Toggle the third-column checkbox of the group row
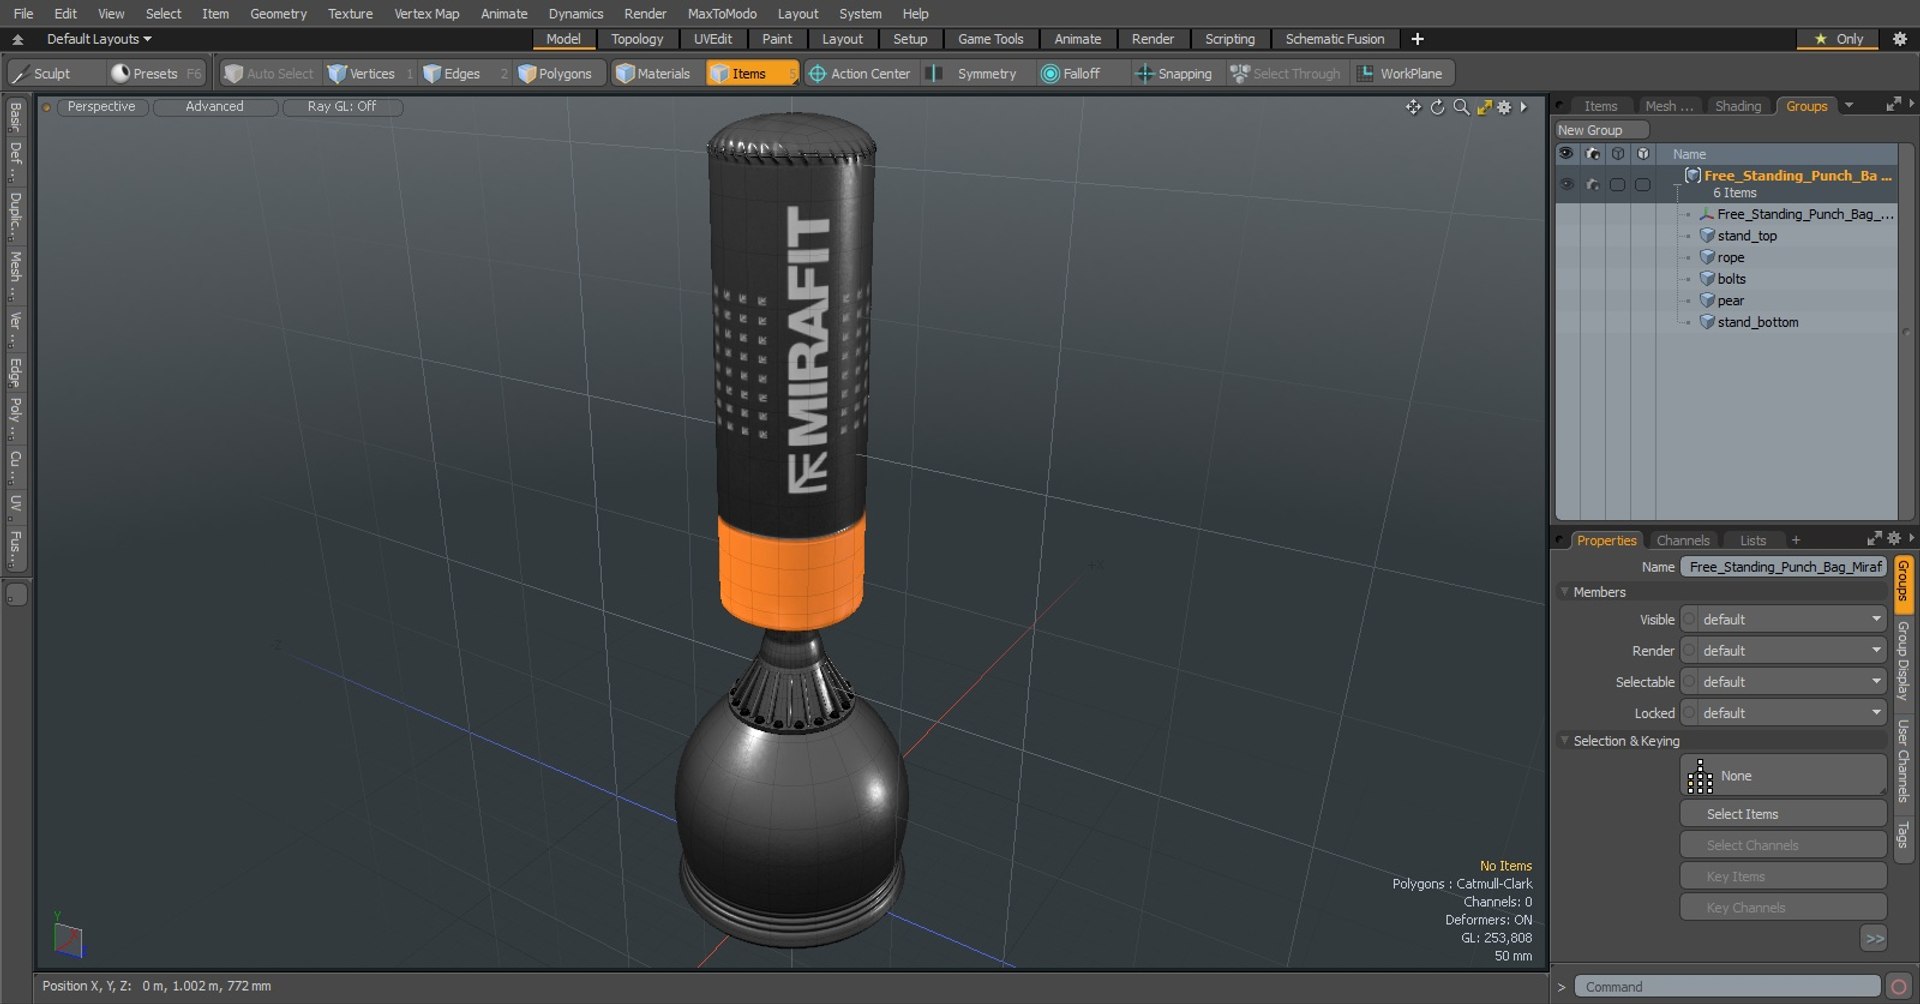The width and height of the screenshot is (1920, 1004). [x=1617, y=185]
